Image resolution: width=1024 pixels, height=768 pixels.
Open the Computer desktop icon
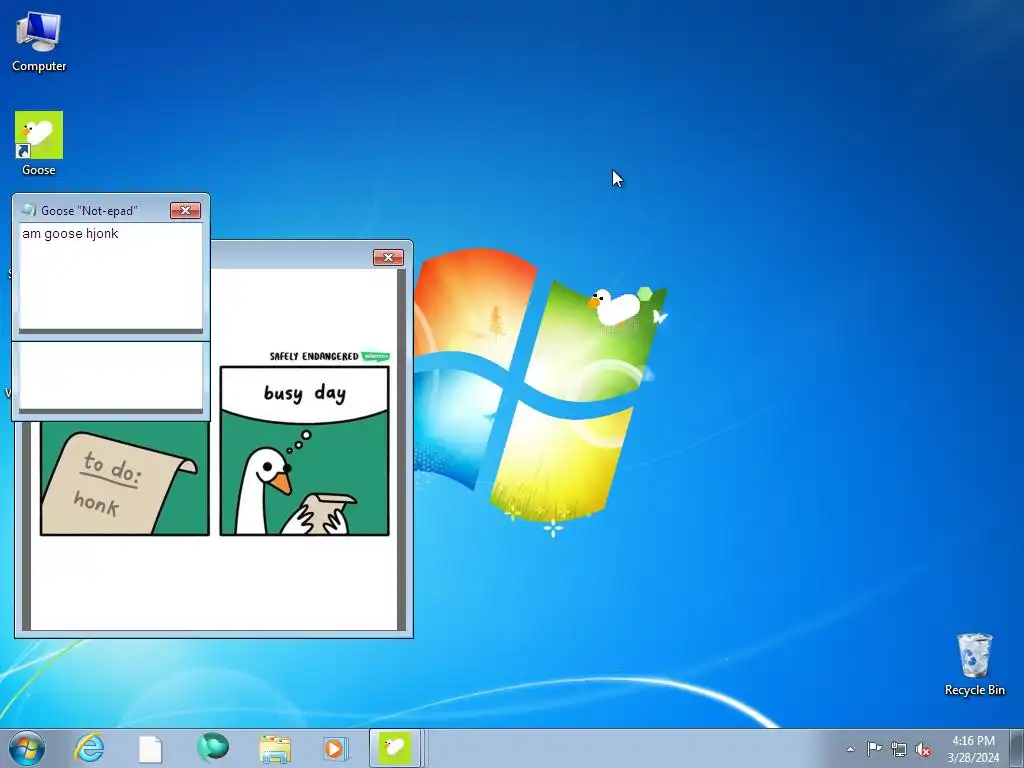(39, 41)
